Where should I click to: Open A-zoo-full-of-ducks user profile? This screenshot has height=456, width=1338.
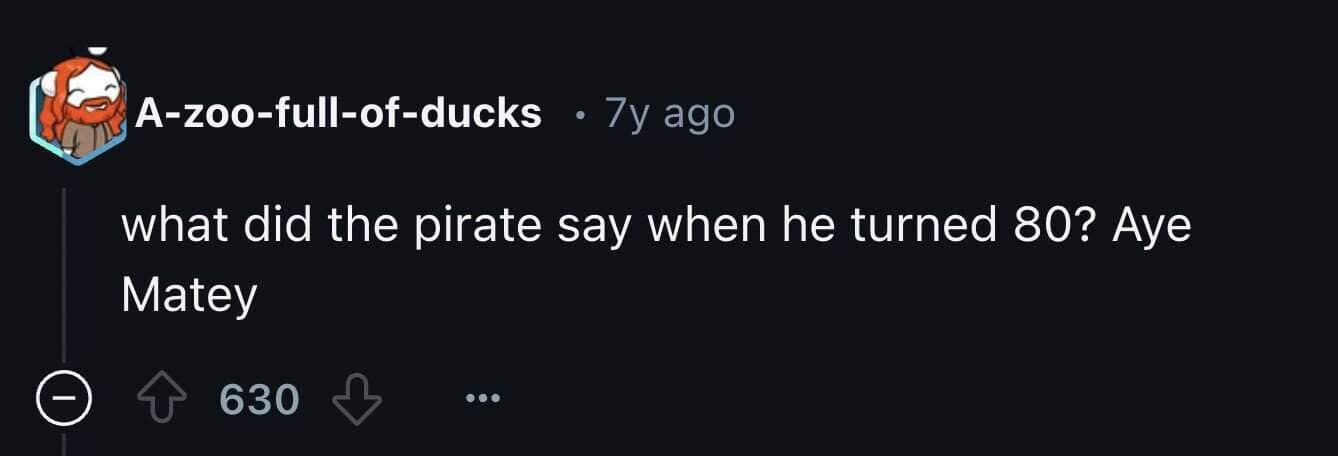tap(338, 114)
